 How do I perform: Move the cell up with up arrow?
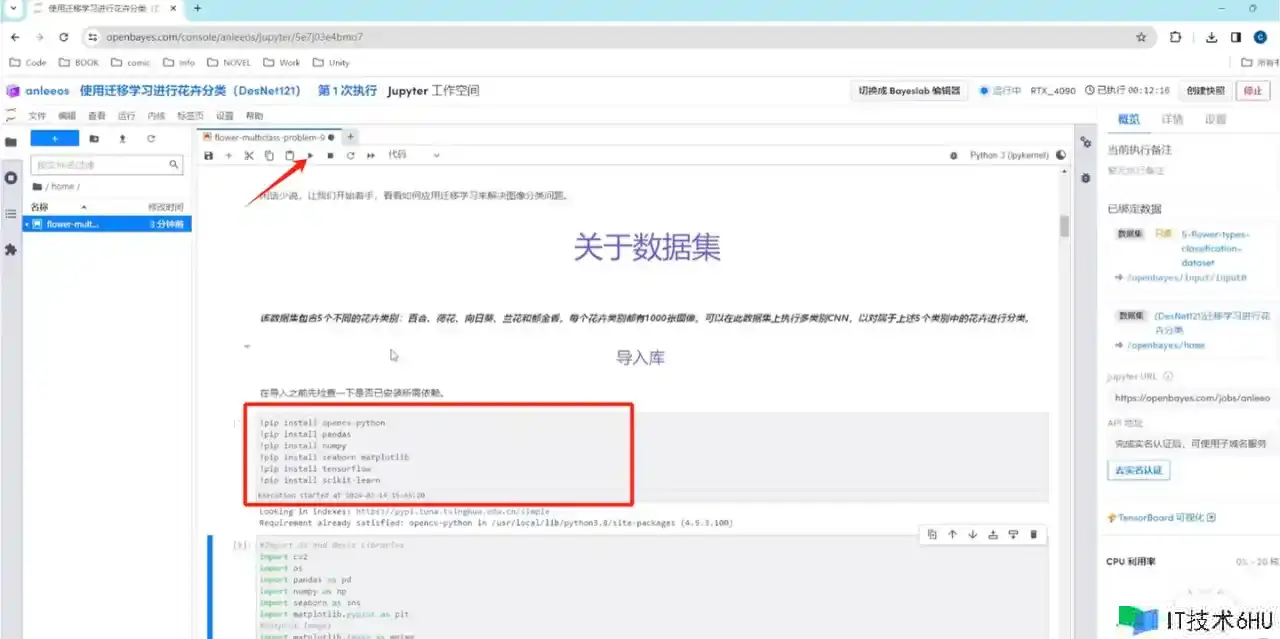coord(952,535)
